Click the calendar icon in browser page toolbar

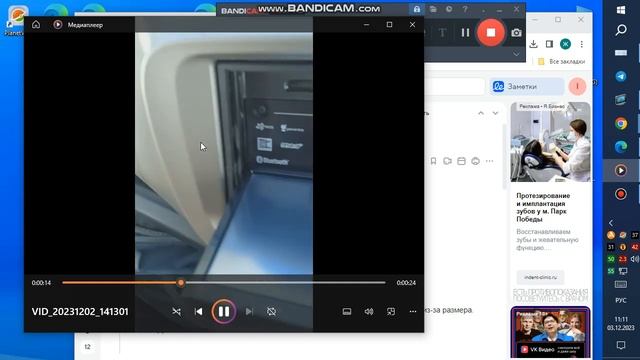coord(461,161)
